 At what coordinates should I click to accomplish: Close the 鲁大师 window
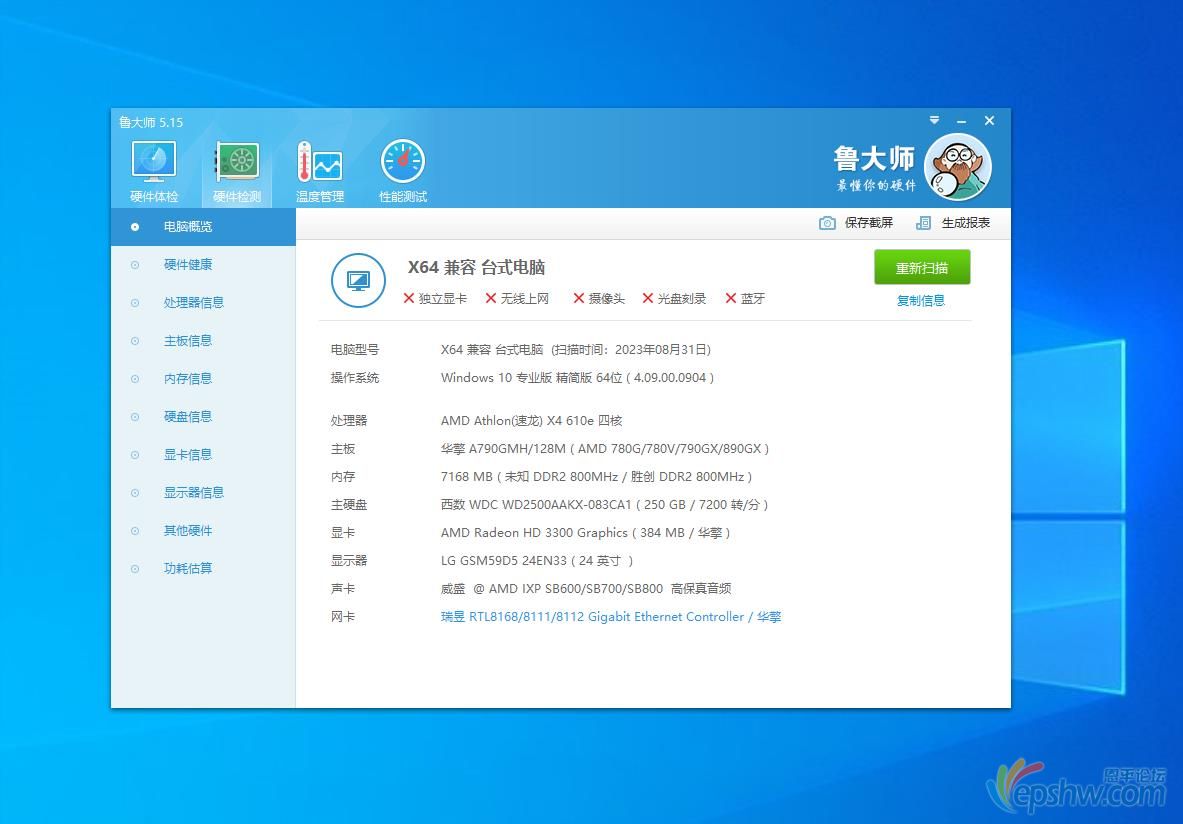coord(989,121)
